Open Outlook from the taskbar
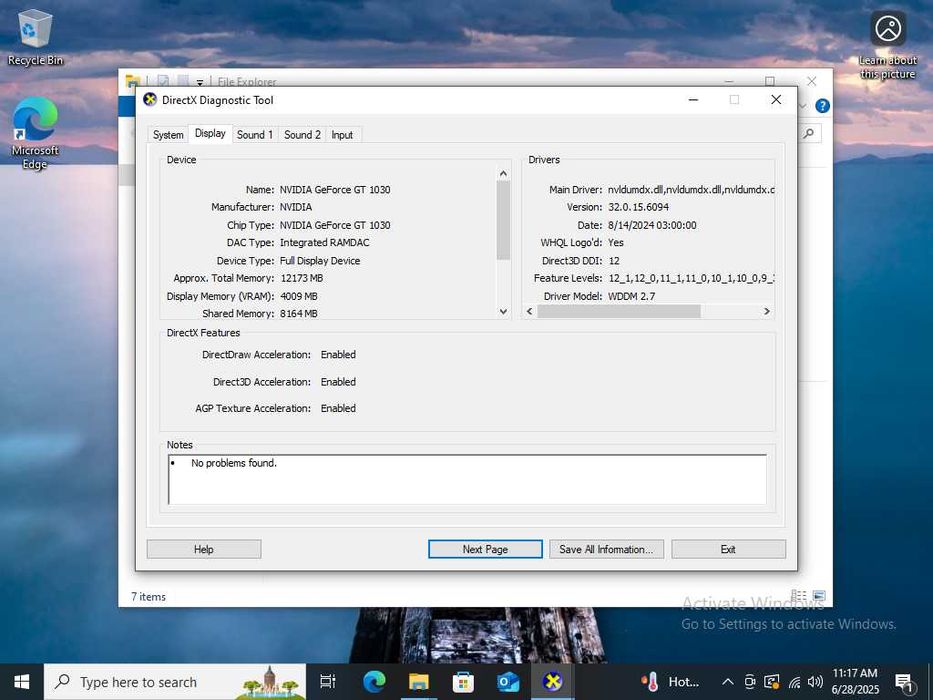This screenshot has width=933, height=700. pos(508,682)
